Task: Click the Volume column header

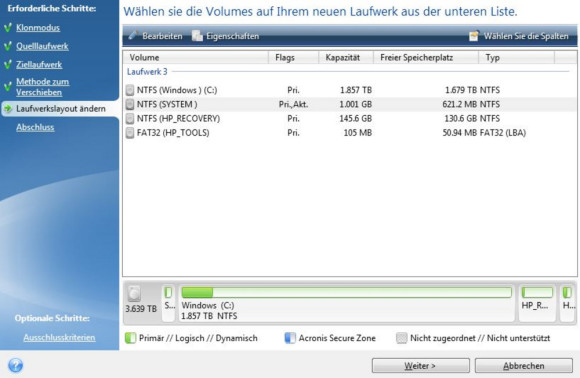Action: click(195, 57)
